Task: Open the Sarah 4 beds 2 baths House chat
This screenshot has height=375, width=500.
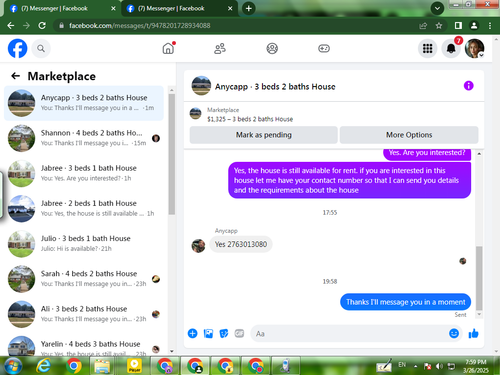Action: coord(84,279)
